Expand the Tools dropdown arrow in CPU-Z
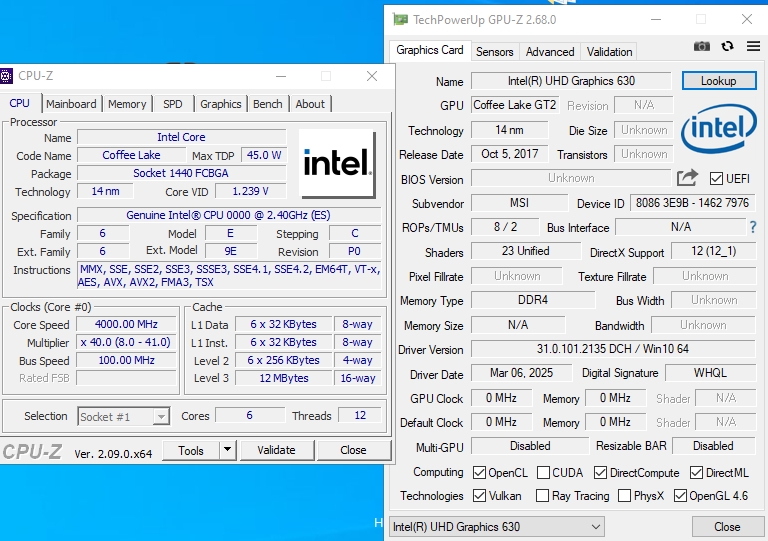The image size is (768, 541). 227,449
